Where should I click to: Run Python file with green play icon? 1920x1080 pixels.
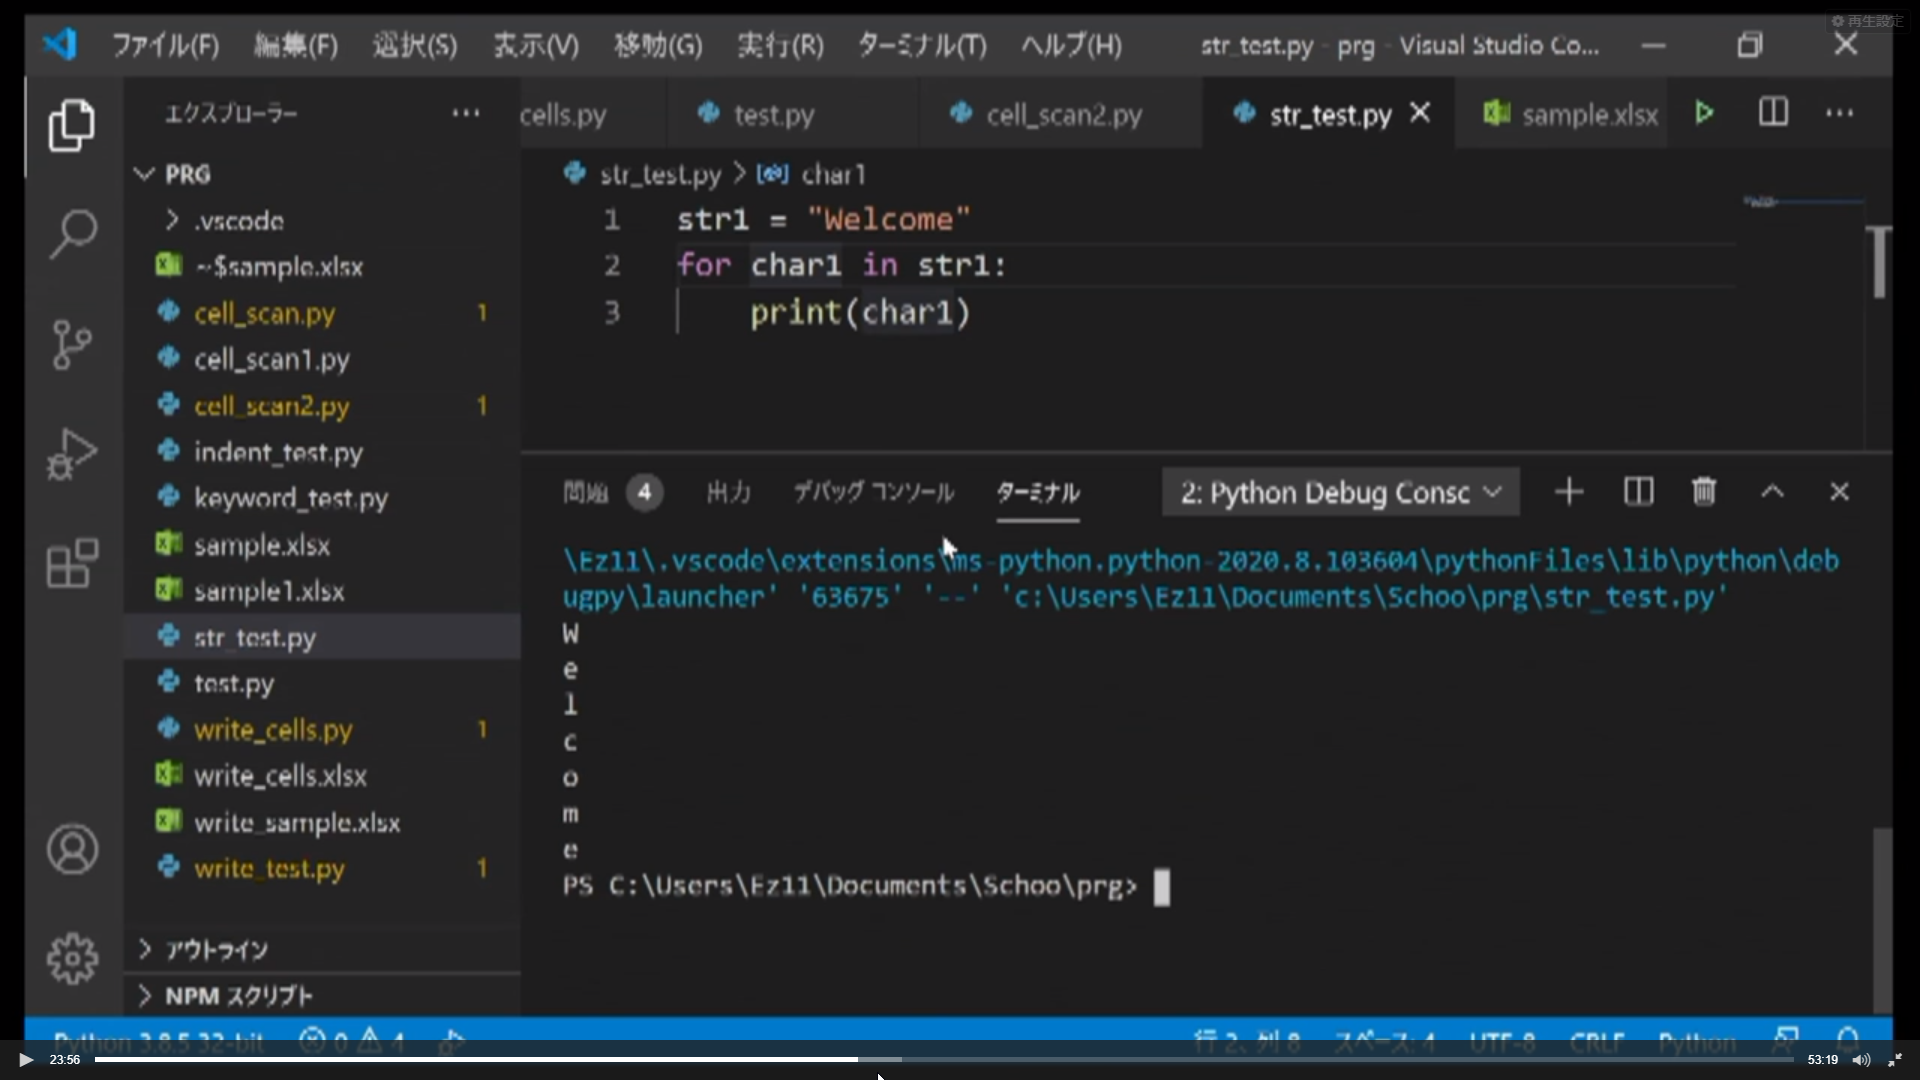1705,113
